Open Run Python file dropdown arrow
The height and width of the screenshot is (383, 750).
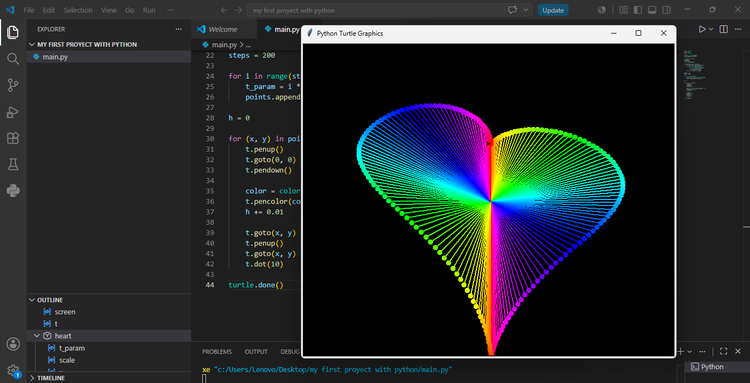click(711, 29)
